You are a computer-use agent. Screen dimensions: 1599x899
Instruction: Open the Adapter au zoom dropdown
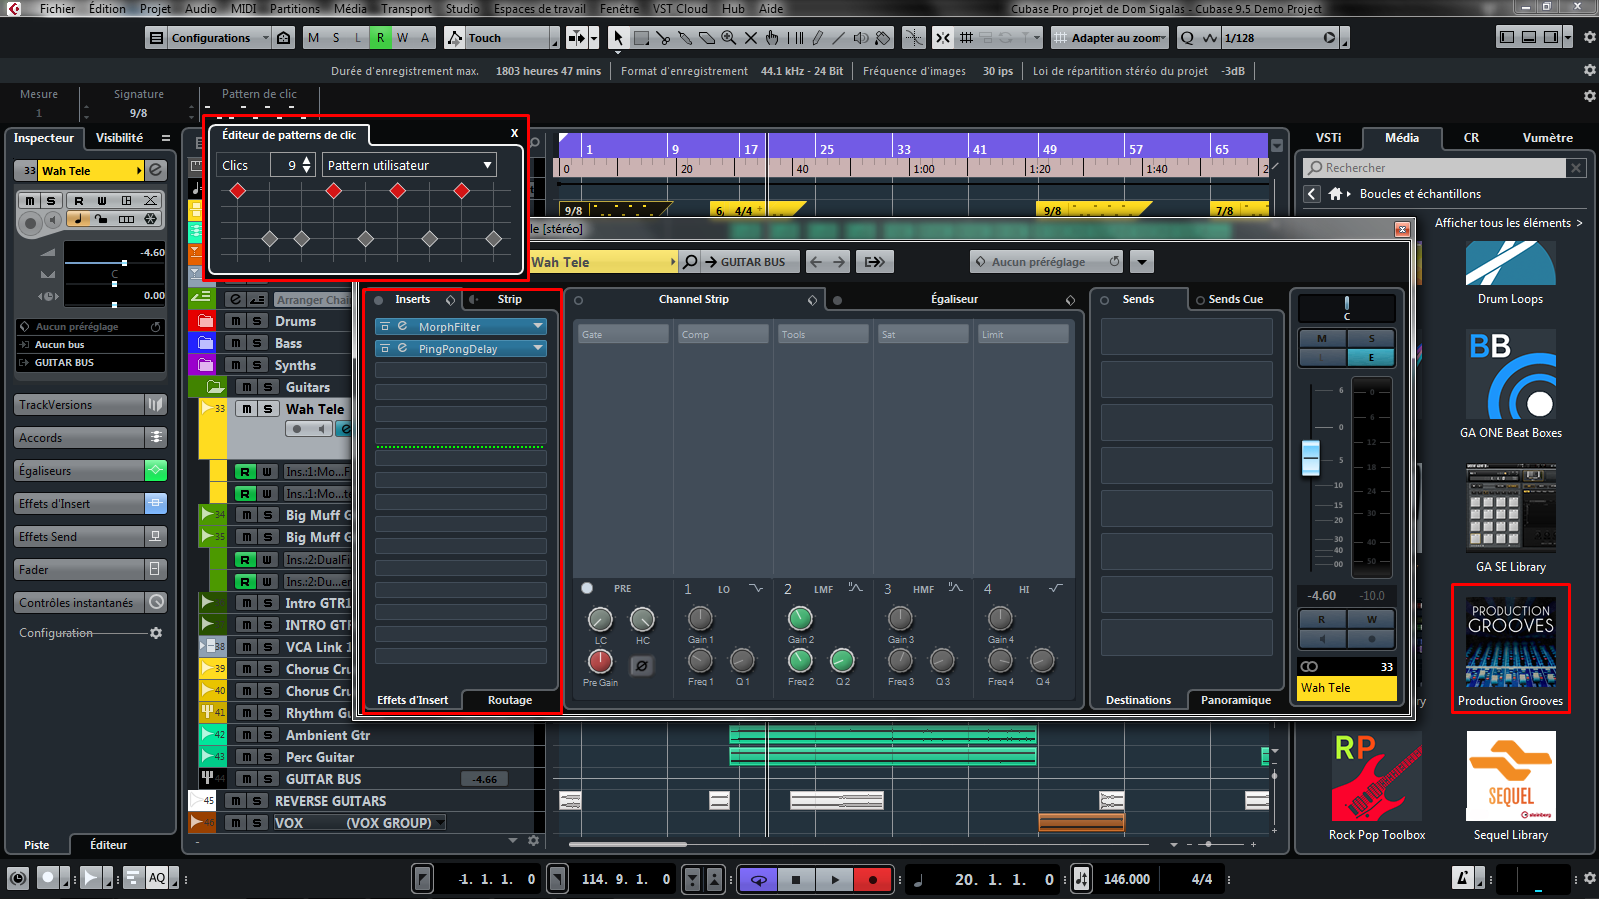1110,38
